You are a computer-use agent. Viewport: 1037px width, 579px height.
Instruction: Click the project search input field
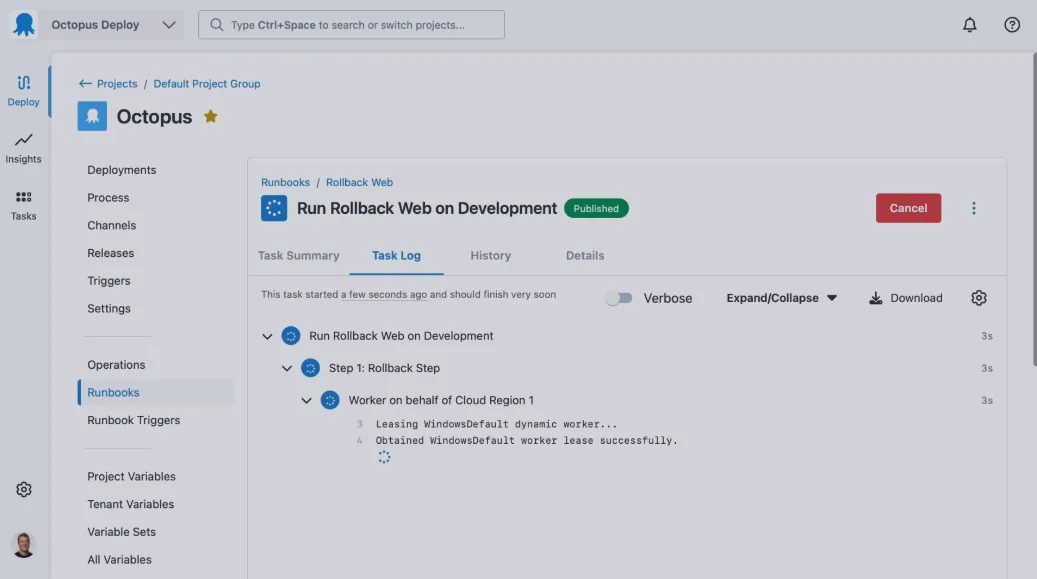pyautogui.click(x=351, y=25)
